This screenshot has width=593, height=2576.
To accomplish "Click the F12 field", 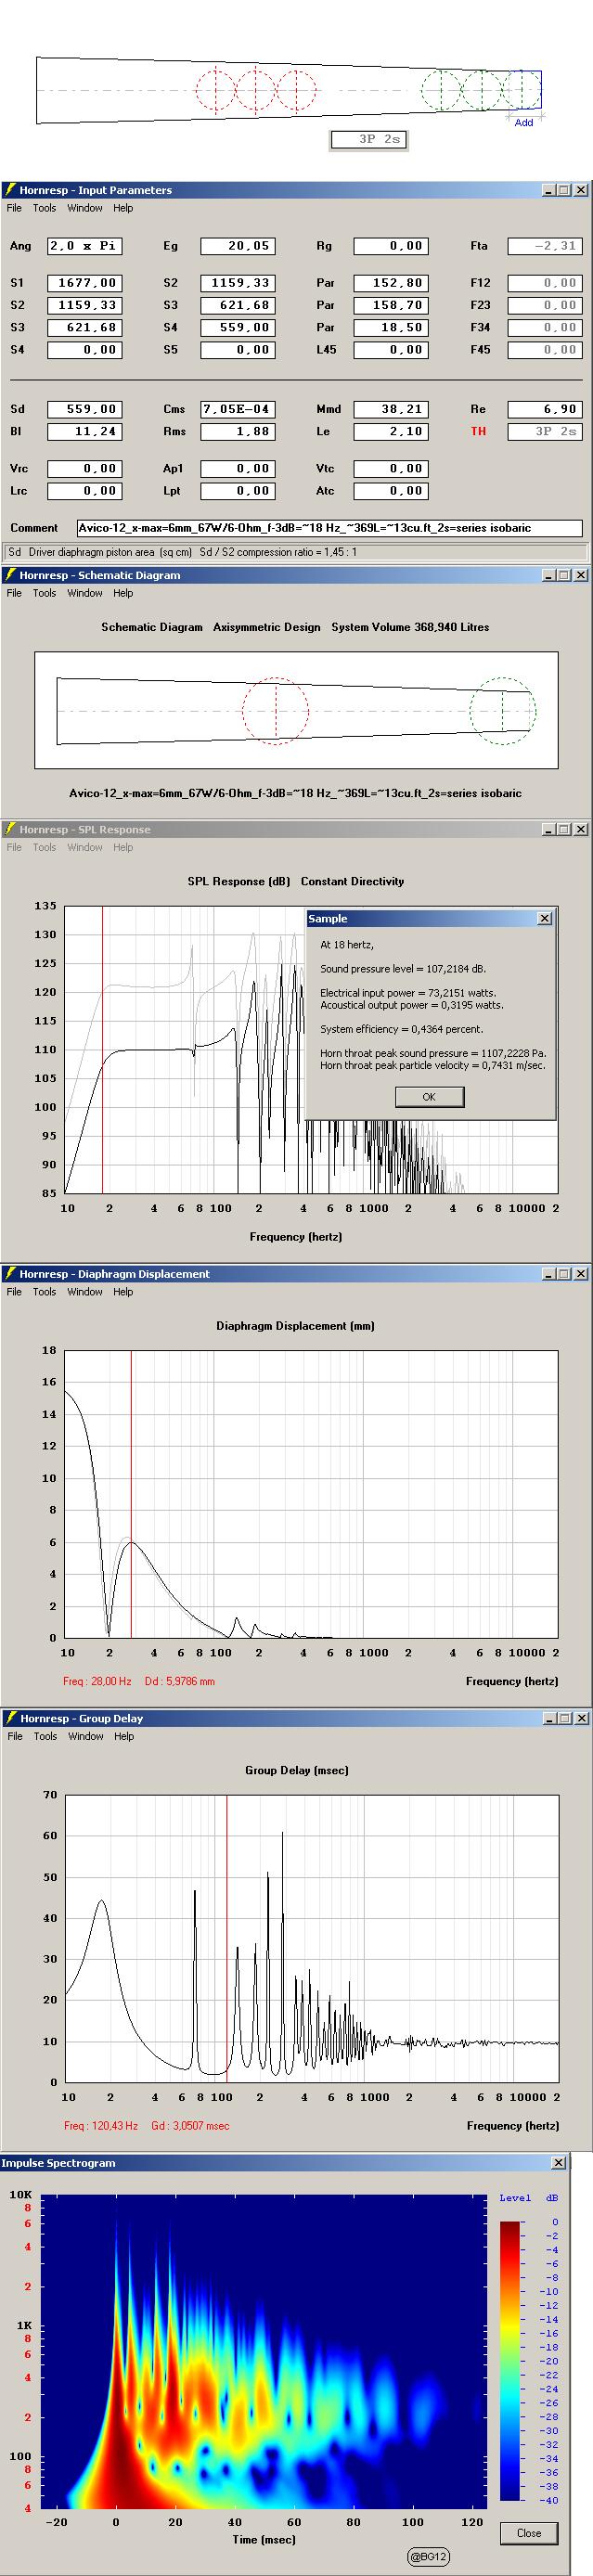I will coord(545,283).
